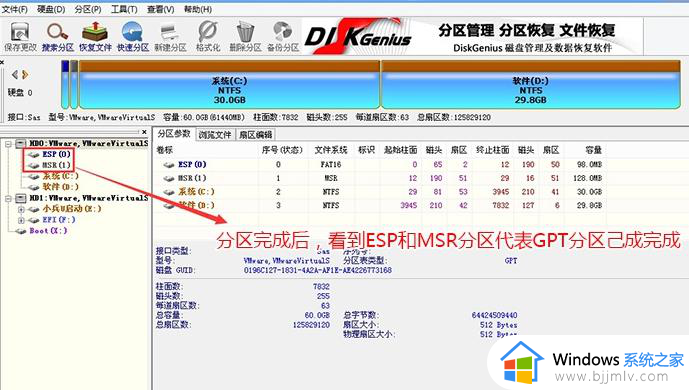Click the 新建分区 new partition icon
This screenshot has width=689, height=390.
coord(170,36)
